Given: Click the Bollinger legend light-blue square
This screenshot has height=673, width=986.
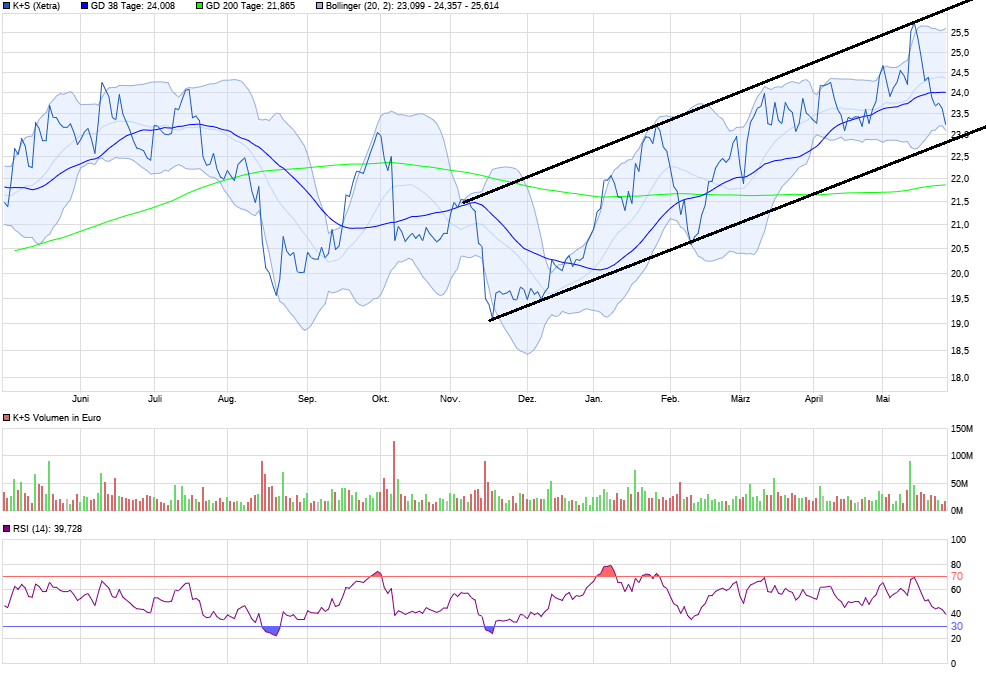Looking at the screenshot, I should [x=319, y=6].
